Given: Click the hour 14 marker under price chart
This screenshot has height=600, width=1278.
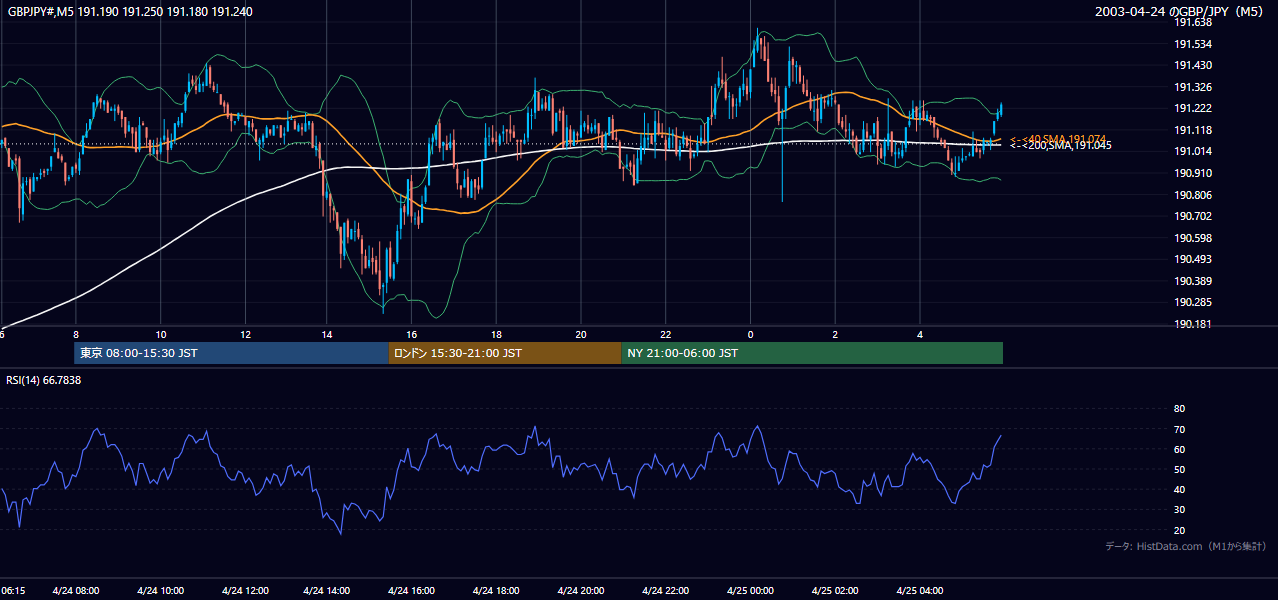Looking at the screenshot, I should (x=327, y=333).
